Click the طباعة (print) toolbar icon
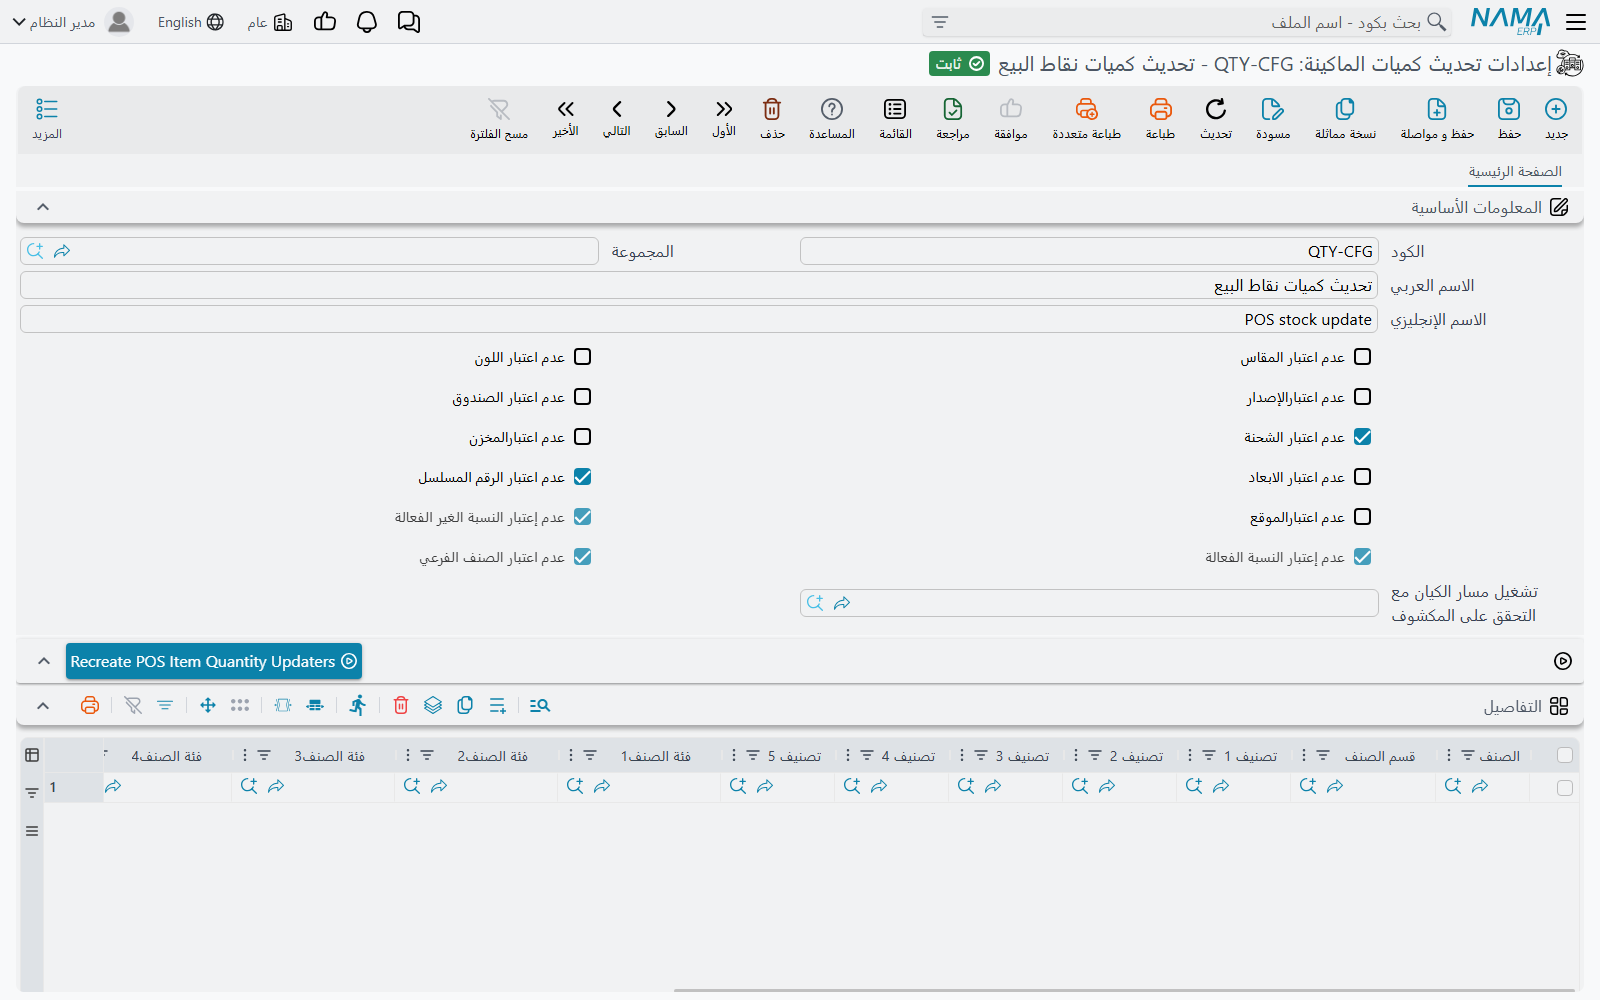 [x=1160, y=109]
